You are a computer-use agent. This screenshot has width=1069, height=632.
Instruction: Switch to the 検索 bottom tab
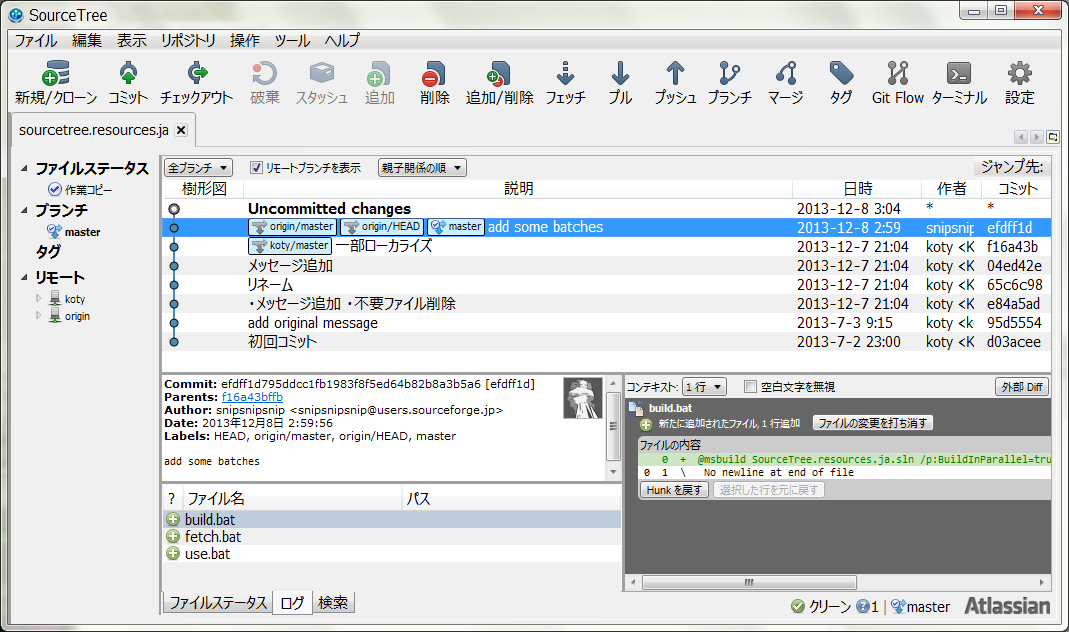(333, 603)
